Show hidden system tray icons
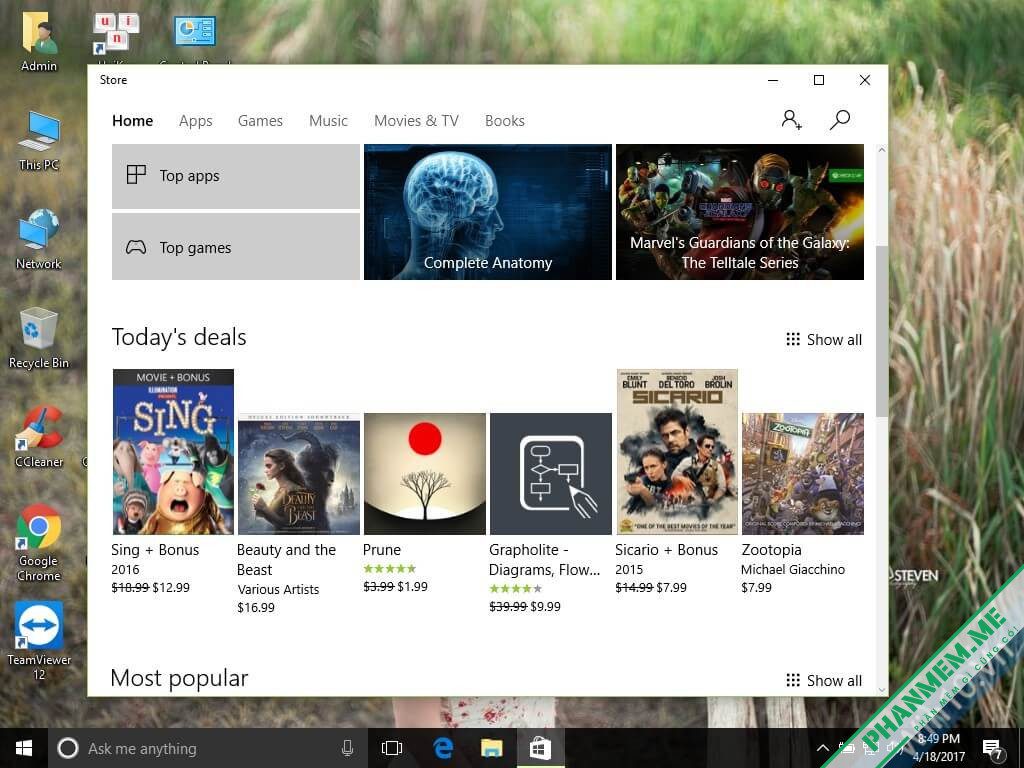The image size is (1024, 768). (x=823, y=748)
